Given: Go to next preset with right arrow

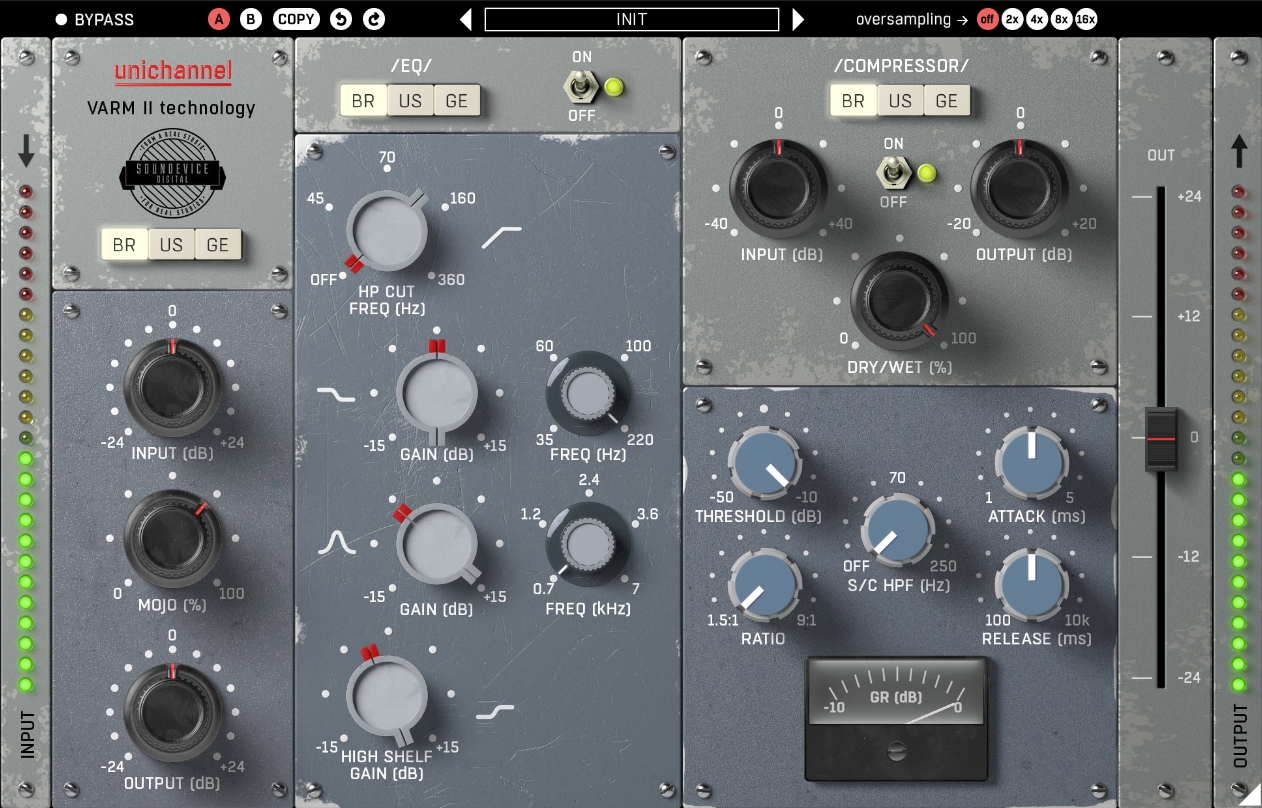Looking at the screenshot, I should click(x=798, y=19).
